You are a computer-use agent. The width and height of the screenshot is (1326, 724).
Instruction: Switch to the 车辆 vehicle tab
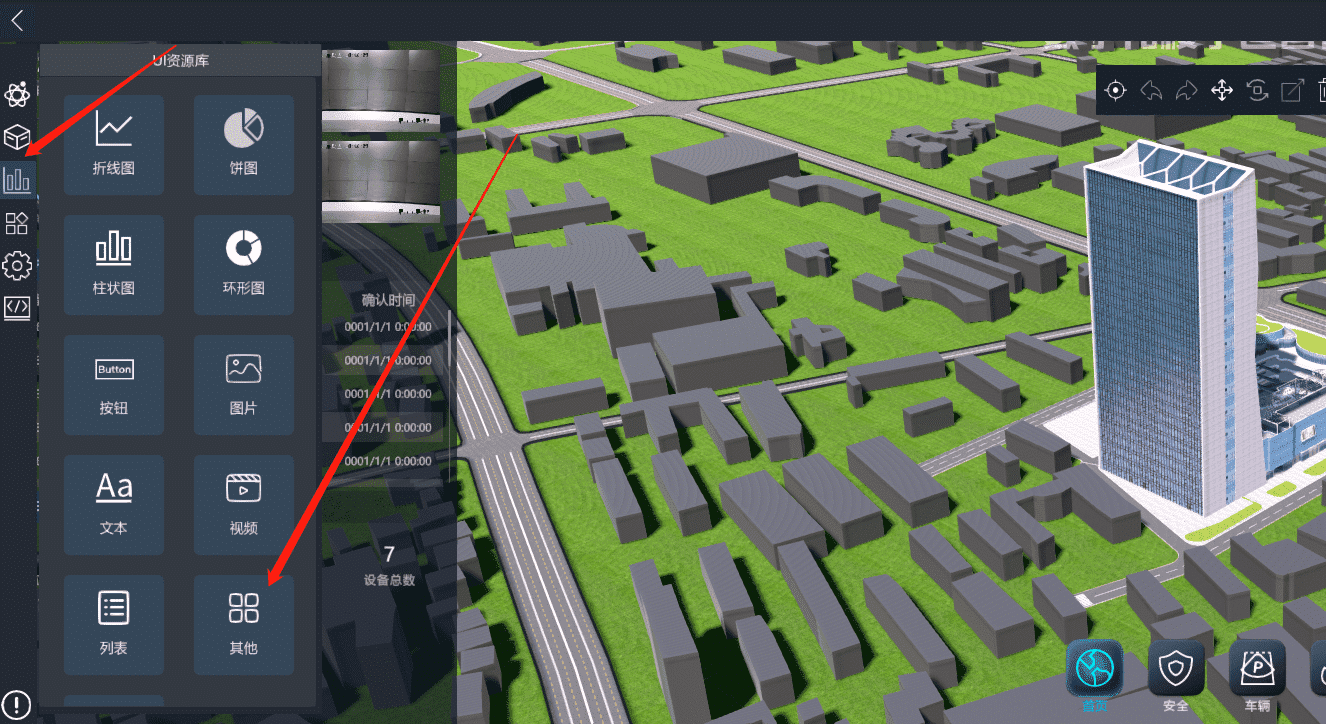1258,676
